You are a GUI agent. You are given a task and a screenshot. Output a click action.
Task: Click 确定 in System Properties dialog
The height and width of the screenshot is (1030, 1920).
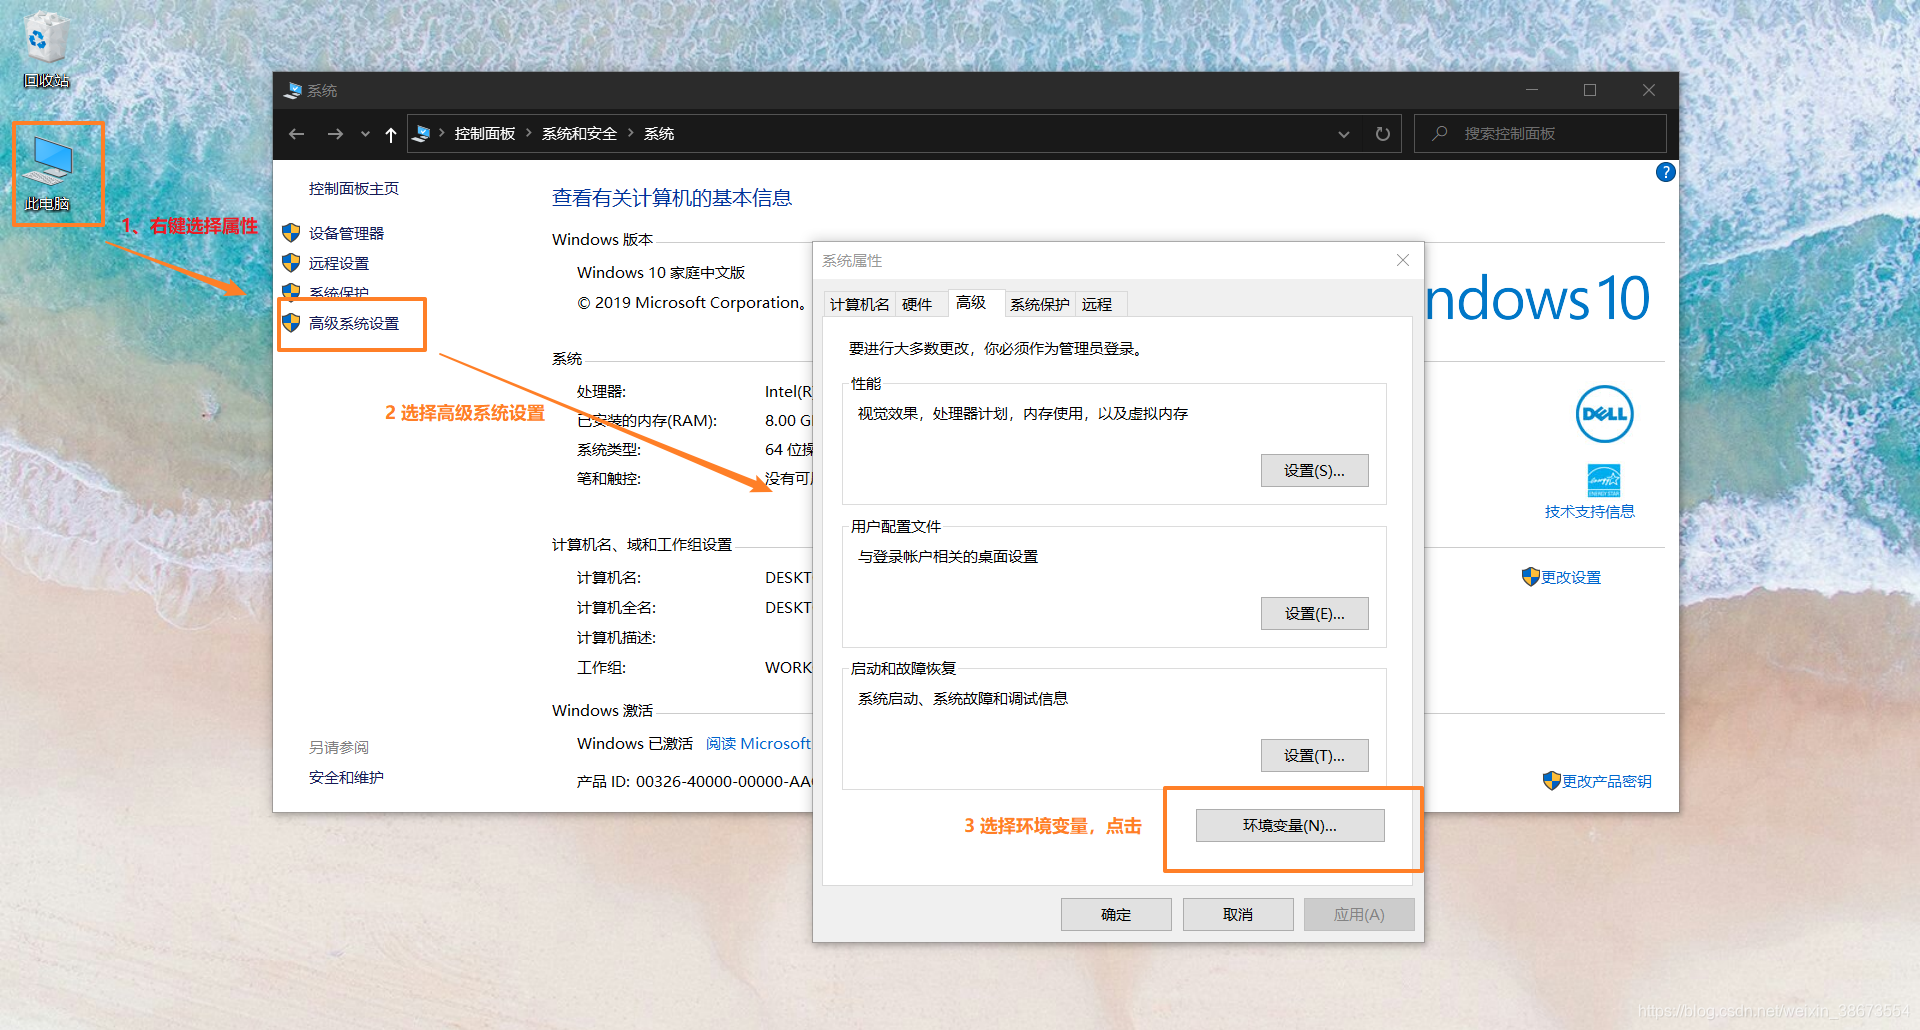pos(1116,915)
